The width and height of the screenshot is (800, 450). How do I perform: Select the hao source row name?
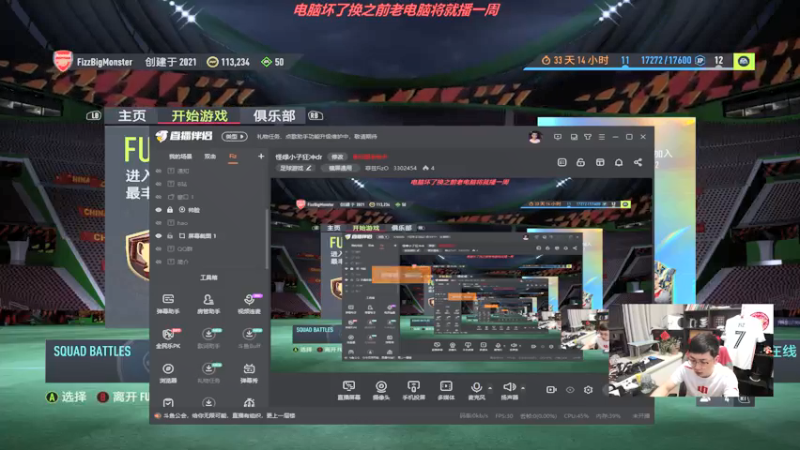183,223
